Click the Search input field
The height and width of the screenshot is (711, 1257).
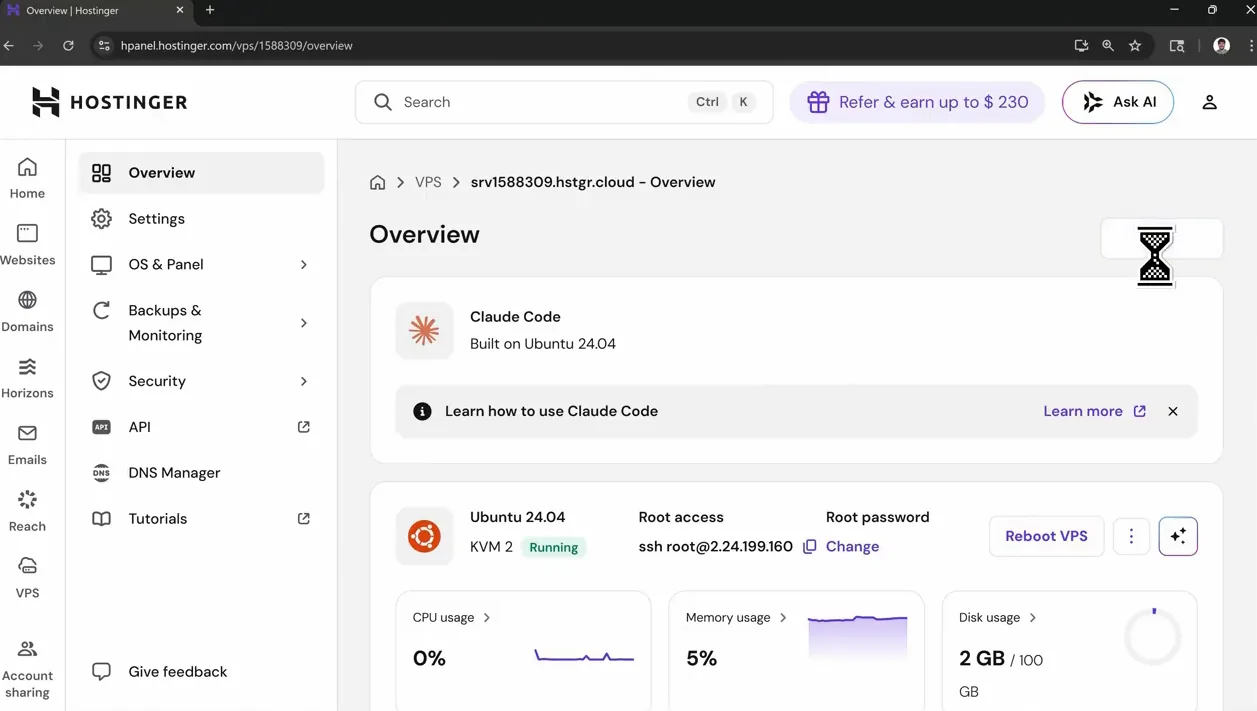coord(564,102)
